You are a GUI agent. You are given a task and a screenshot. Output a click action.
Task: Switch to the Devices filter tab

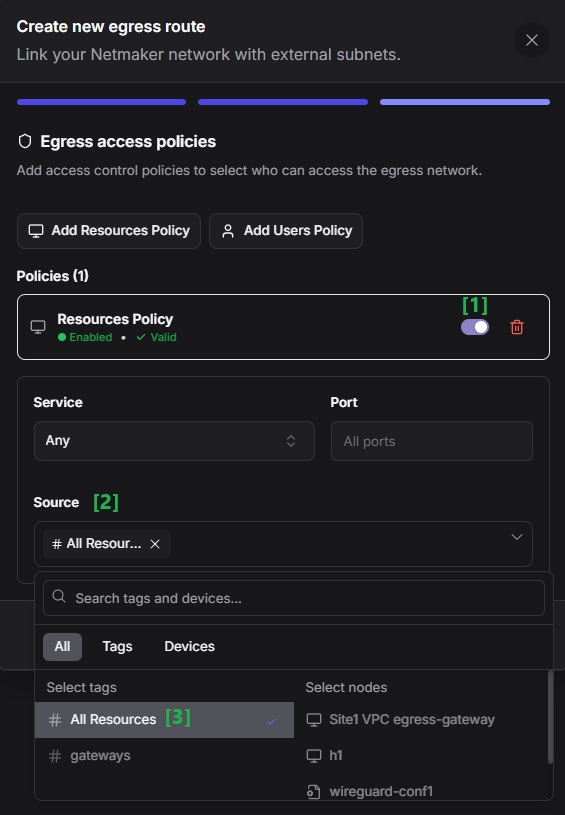coord(189,647)
